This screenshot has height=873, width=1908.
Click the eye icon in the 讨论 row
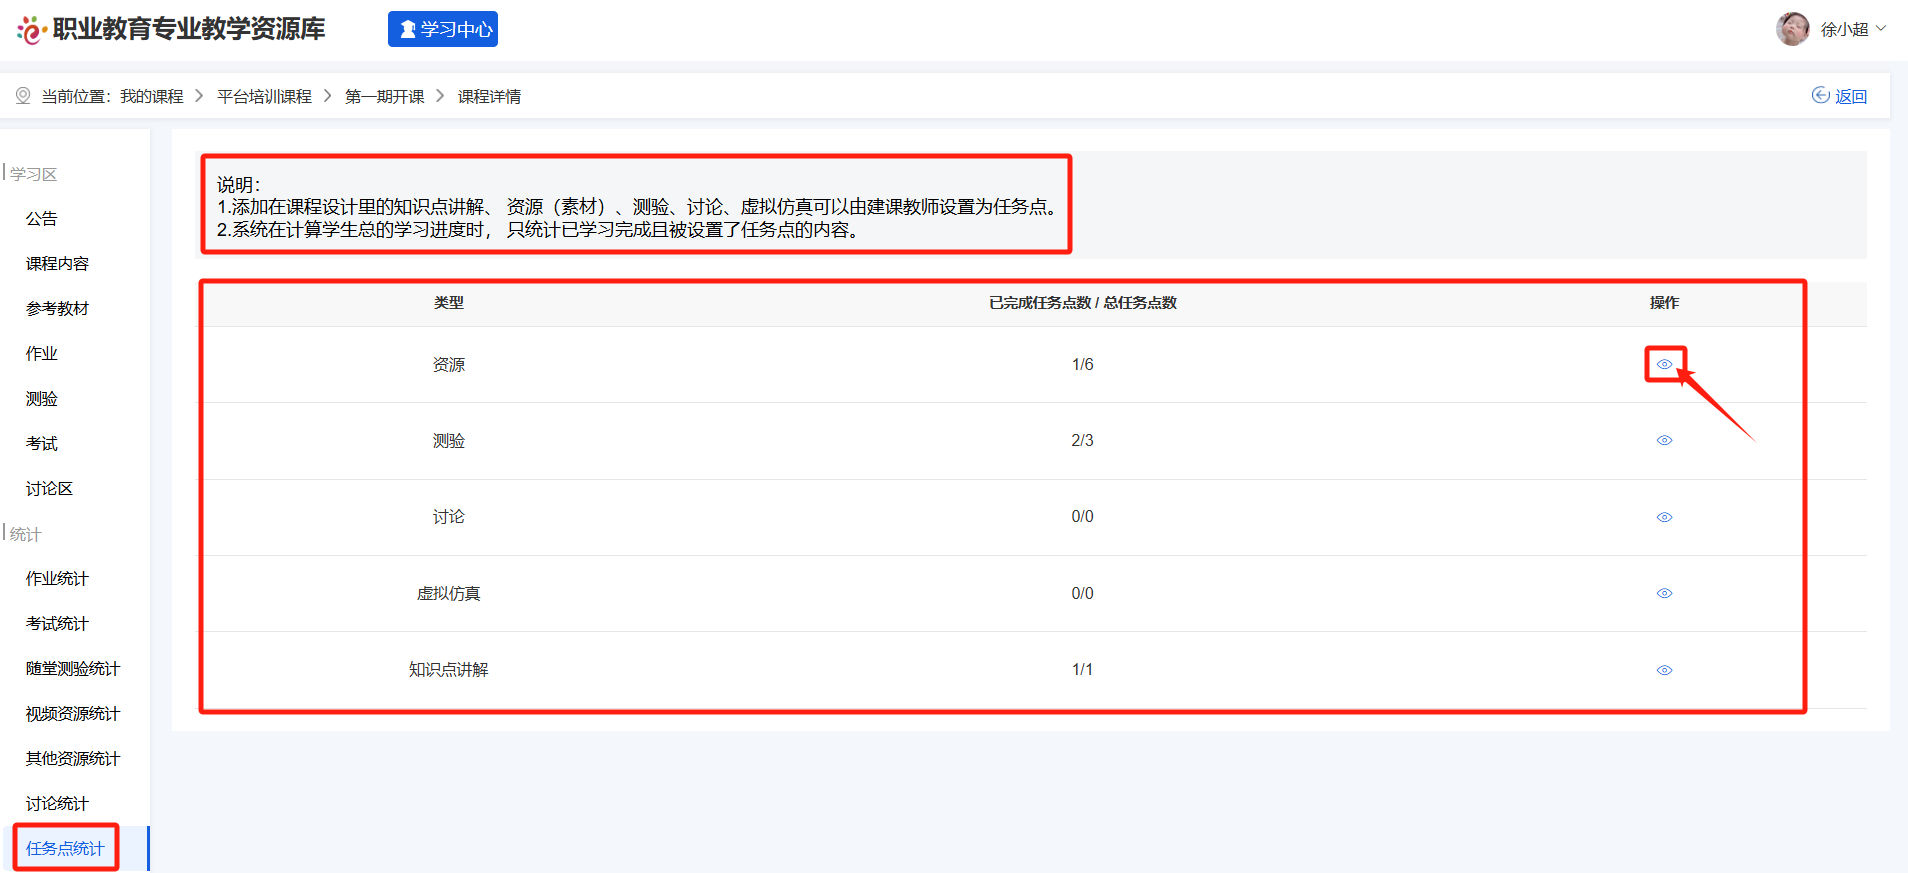[x=1664, y=517]
